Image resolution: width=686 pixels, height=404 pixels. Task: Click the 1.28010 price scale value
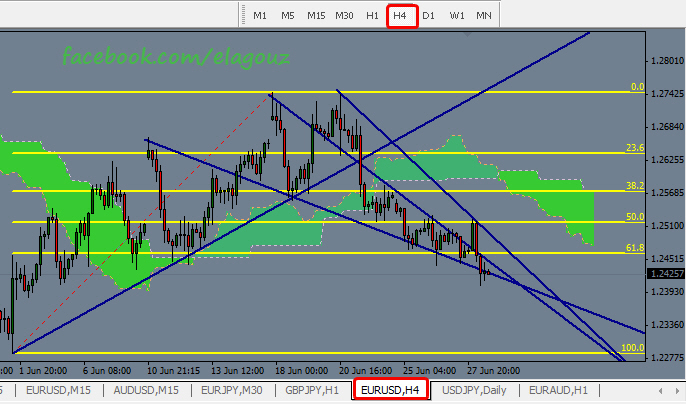coord(667,60)
